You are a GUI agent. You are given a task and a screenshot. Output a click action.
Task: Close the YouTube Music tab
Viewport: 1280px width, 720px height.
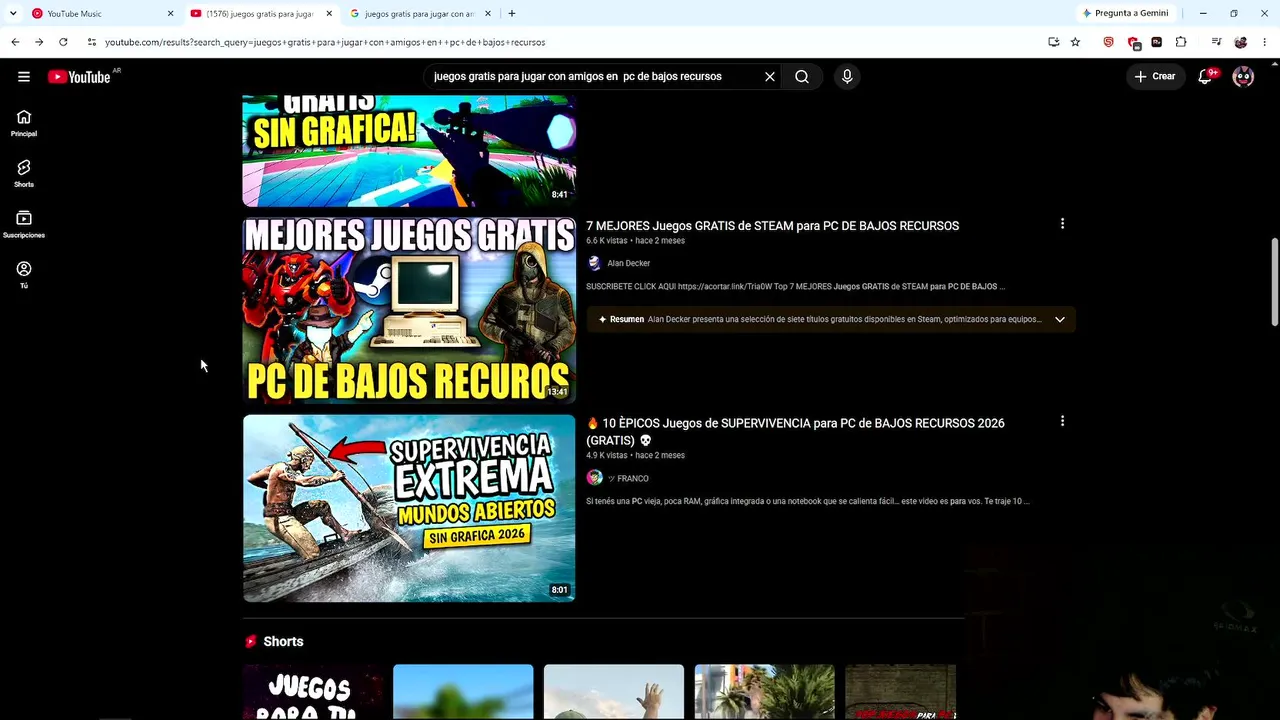170,14
